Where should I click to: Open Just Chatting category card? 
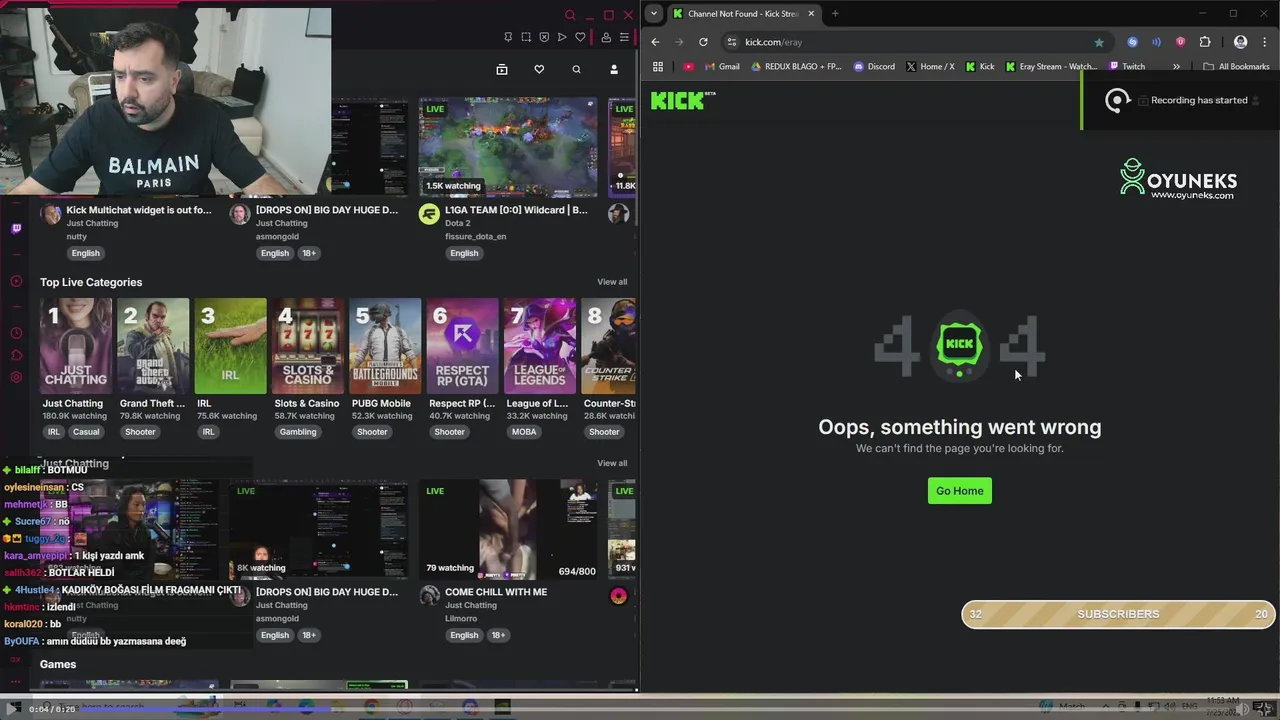pos(76,345)
